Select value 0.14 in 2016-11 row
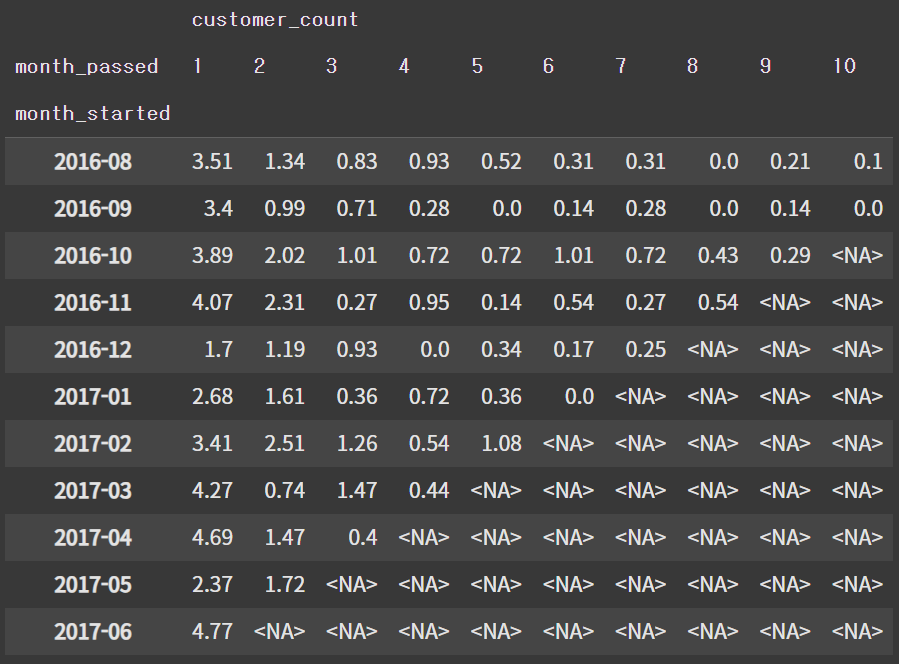This screenshot has height=664, width=899. 501,303
